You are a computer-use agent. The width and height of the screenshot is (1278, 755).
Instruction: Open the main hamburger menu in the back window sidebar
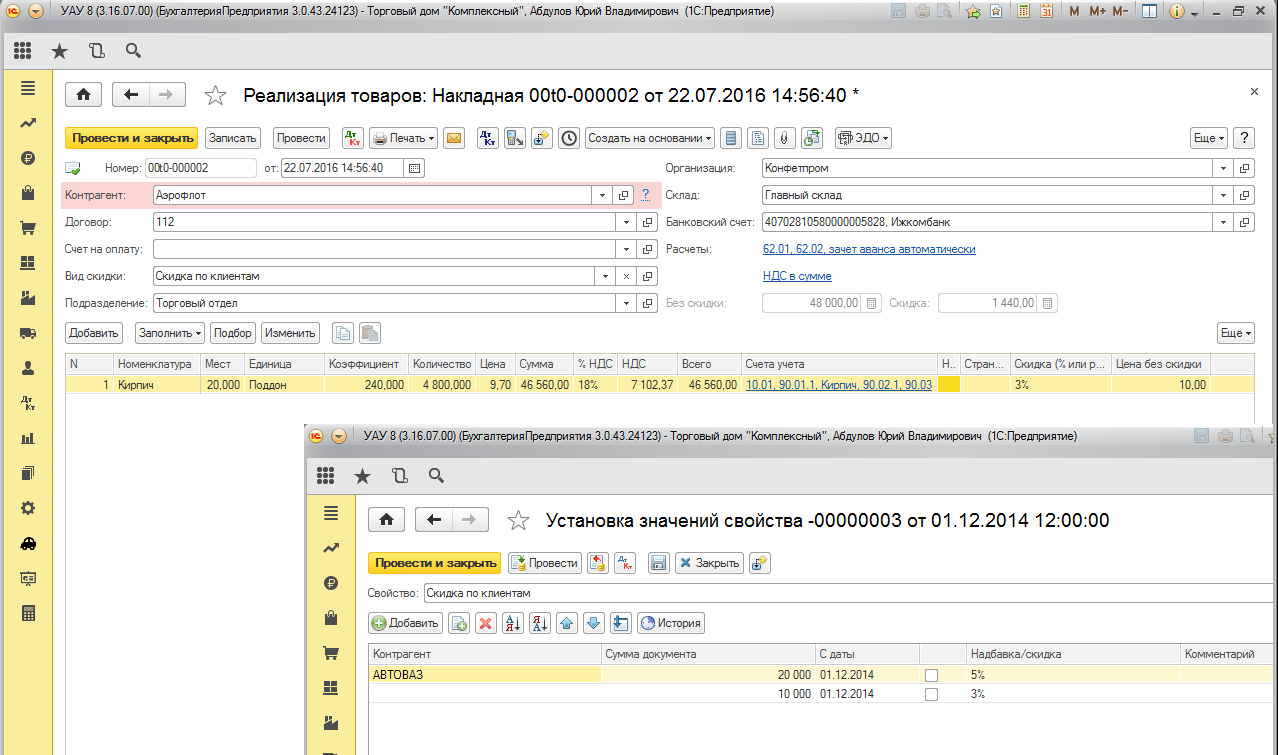coord(28,88)
